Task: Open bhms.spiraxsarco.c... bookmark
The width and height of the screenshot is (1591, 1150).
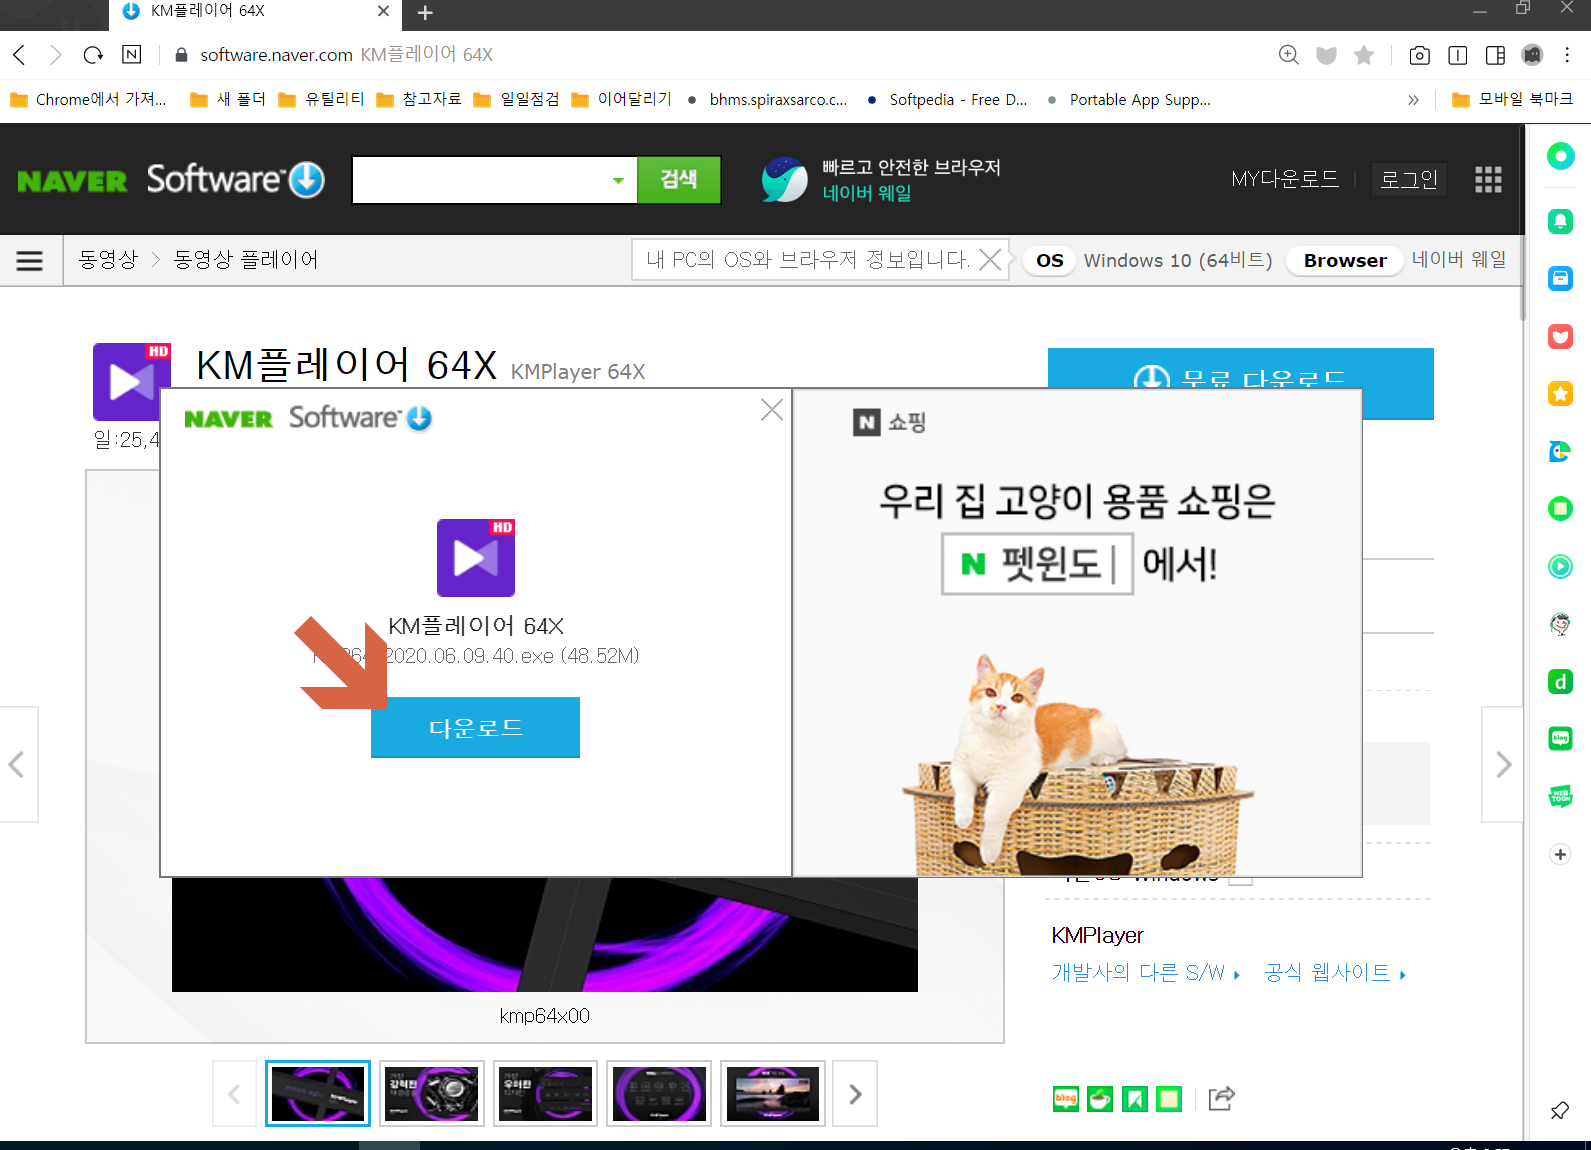Action: click(767, 99)
